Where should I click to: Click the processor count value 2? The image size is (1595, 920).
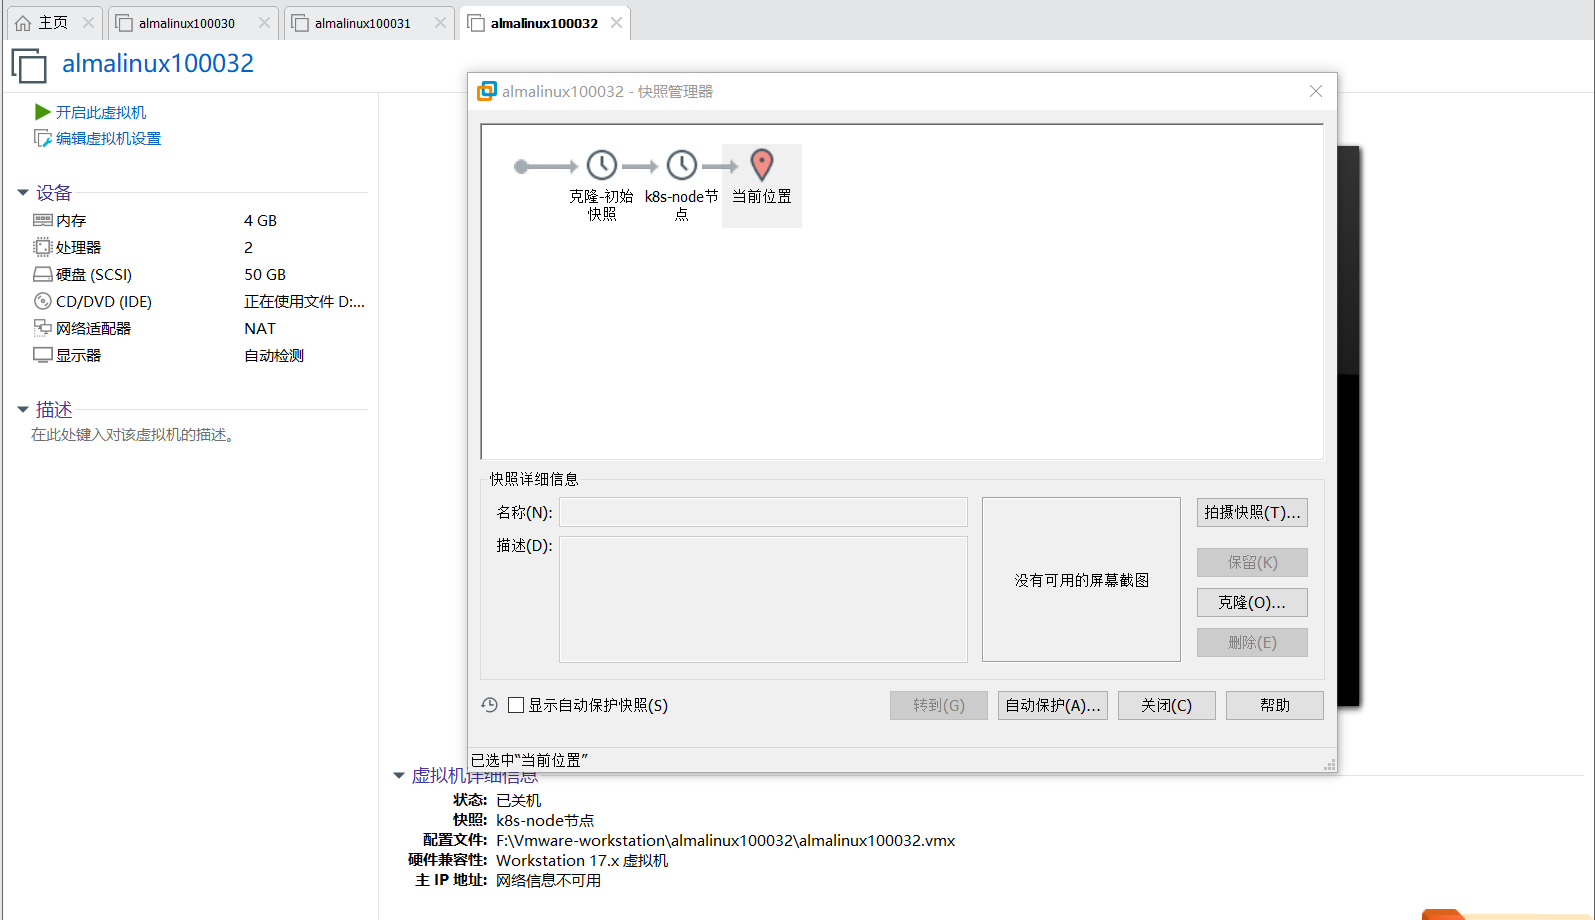click(248, 247)
